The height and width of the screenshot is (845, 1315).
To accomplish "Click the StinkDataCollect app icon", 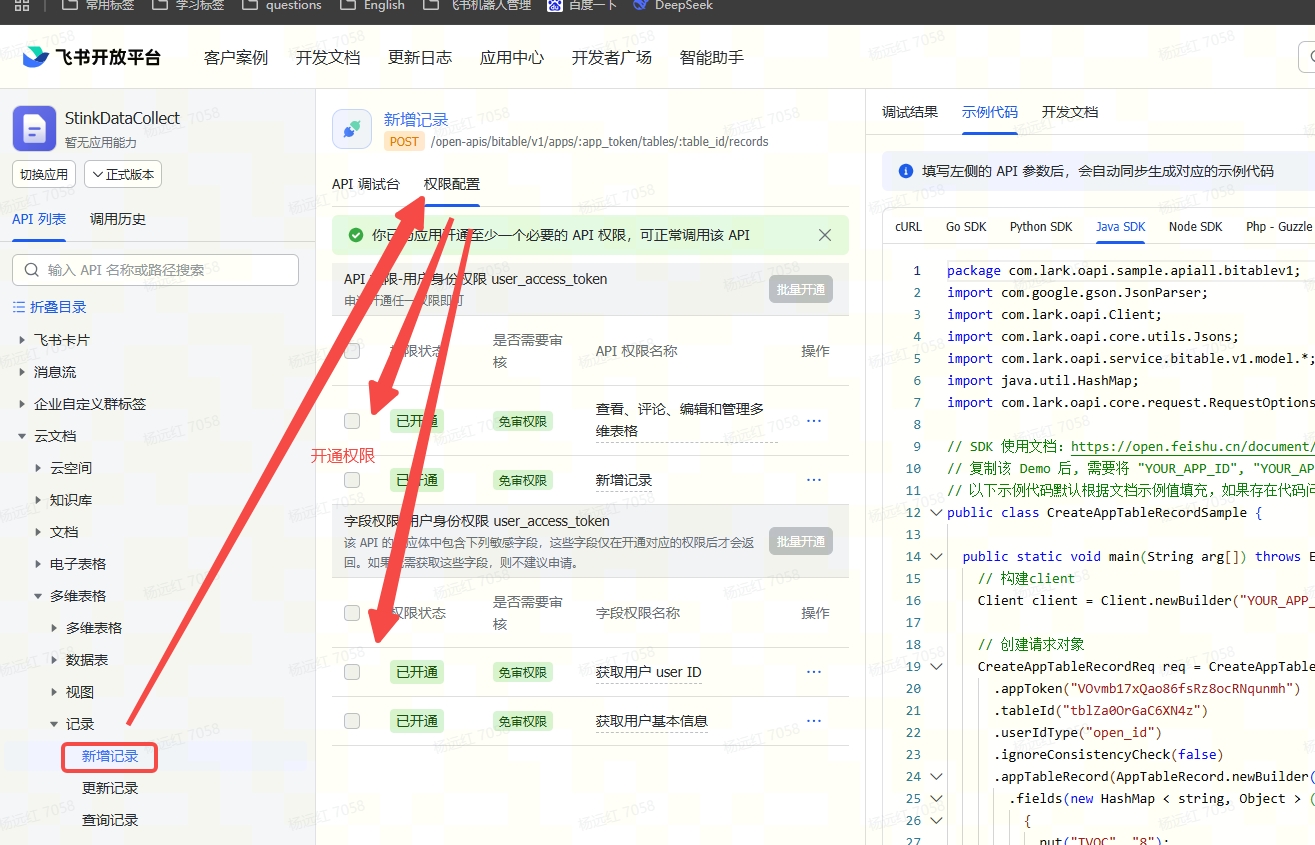I will click(34, 129).
